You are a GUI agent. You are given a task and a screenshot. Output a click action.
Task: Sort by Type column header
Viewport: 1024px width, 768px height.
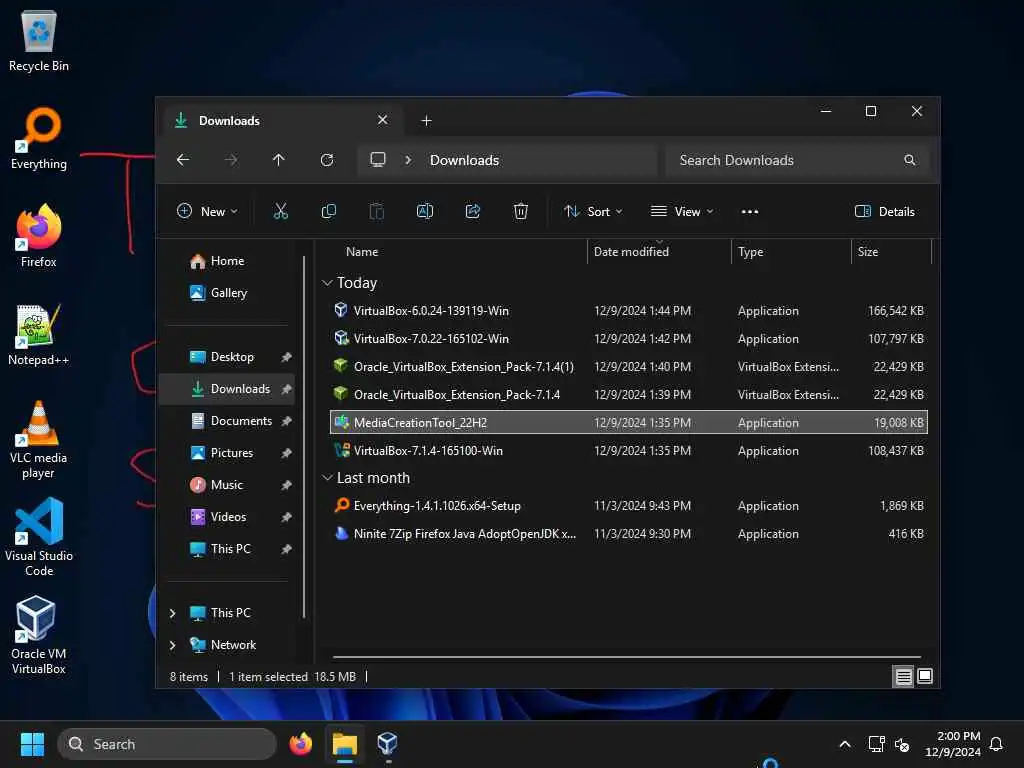click(750, 251)
